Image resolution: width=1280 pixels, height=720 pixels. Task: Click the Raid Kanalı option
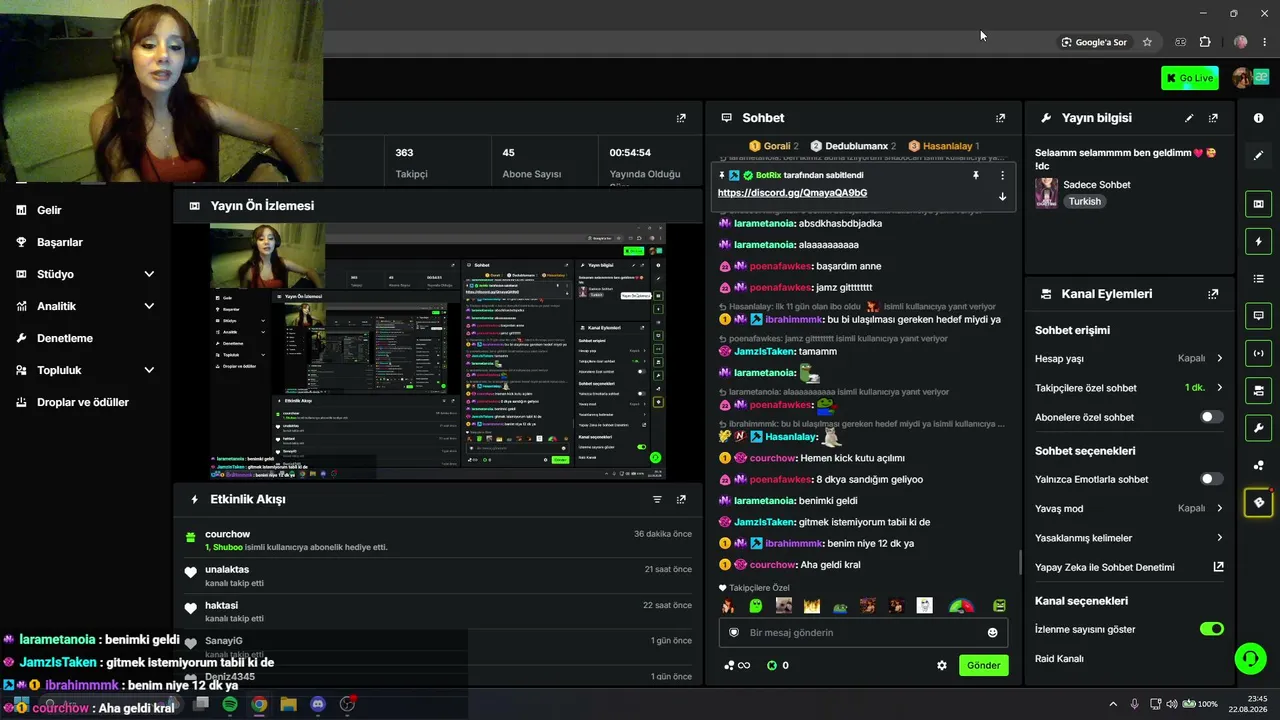click(x=1059, y=659)
